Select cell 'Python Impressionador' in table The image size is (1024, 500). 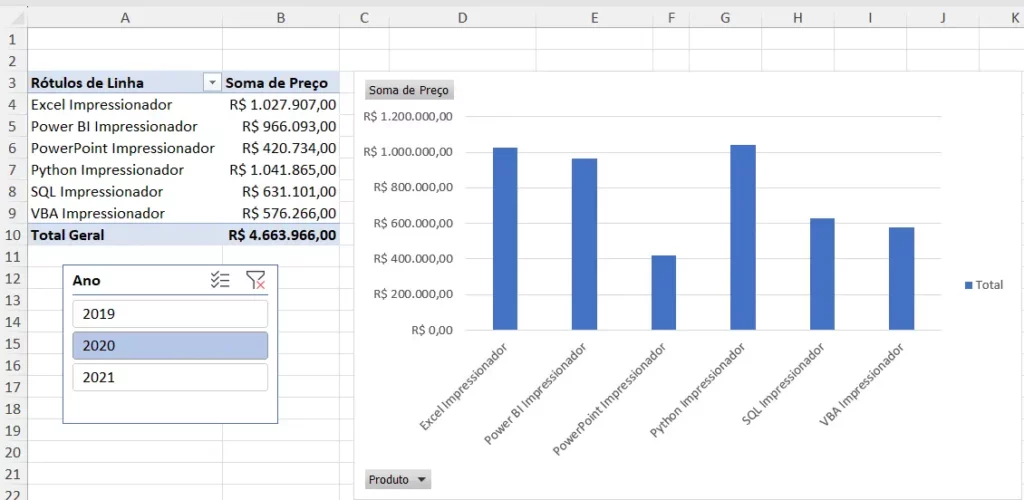click(x=125, y=170)
